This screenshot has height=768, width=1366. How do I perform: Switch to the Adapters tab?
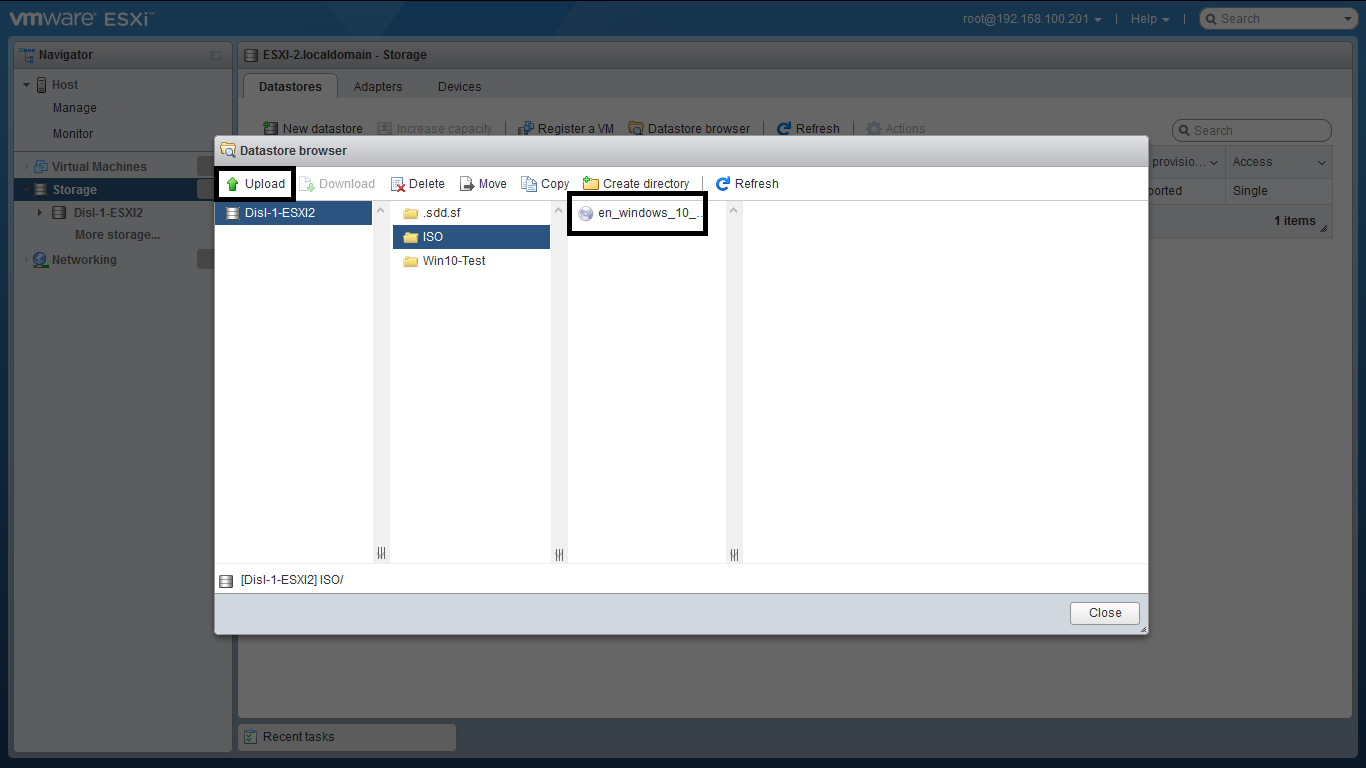point(378,87)
